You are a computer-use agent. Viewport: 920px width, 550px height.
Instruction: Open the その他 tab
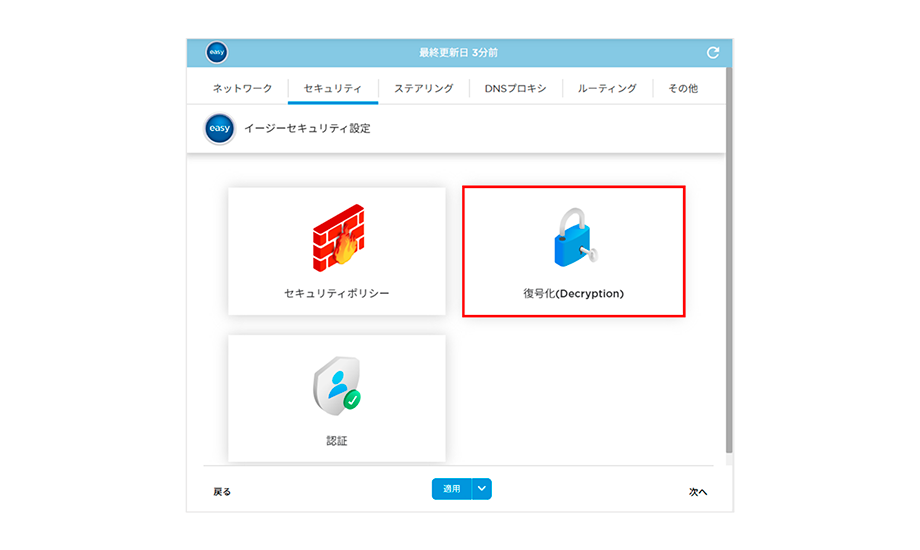tap(682, 89)
